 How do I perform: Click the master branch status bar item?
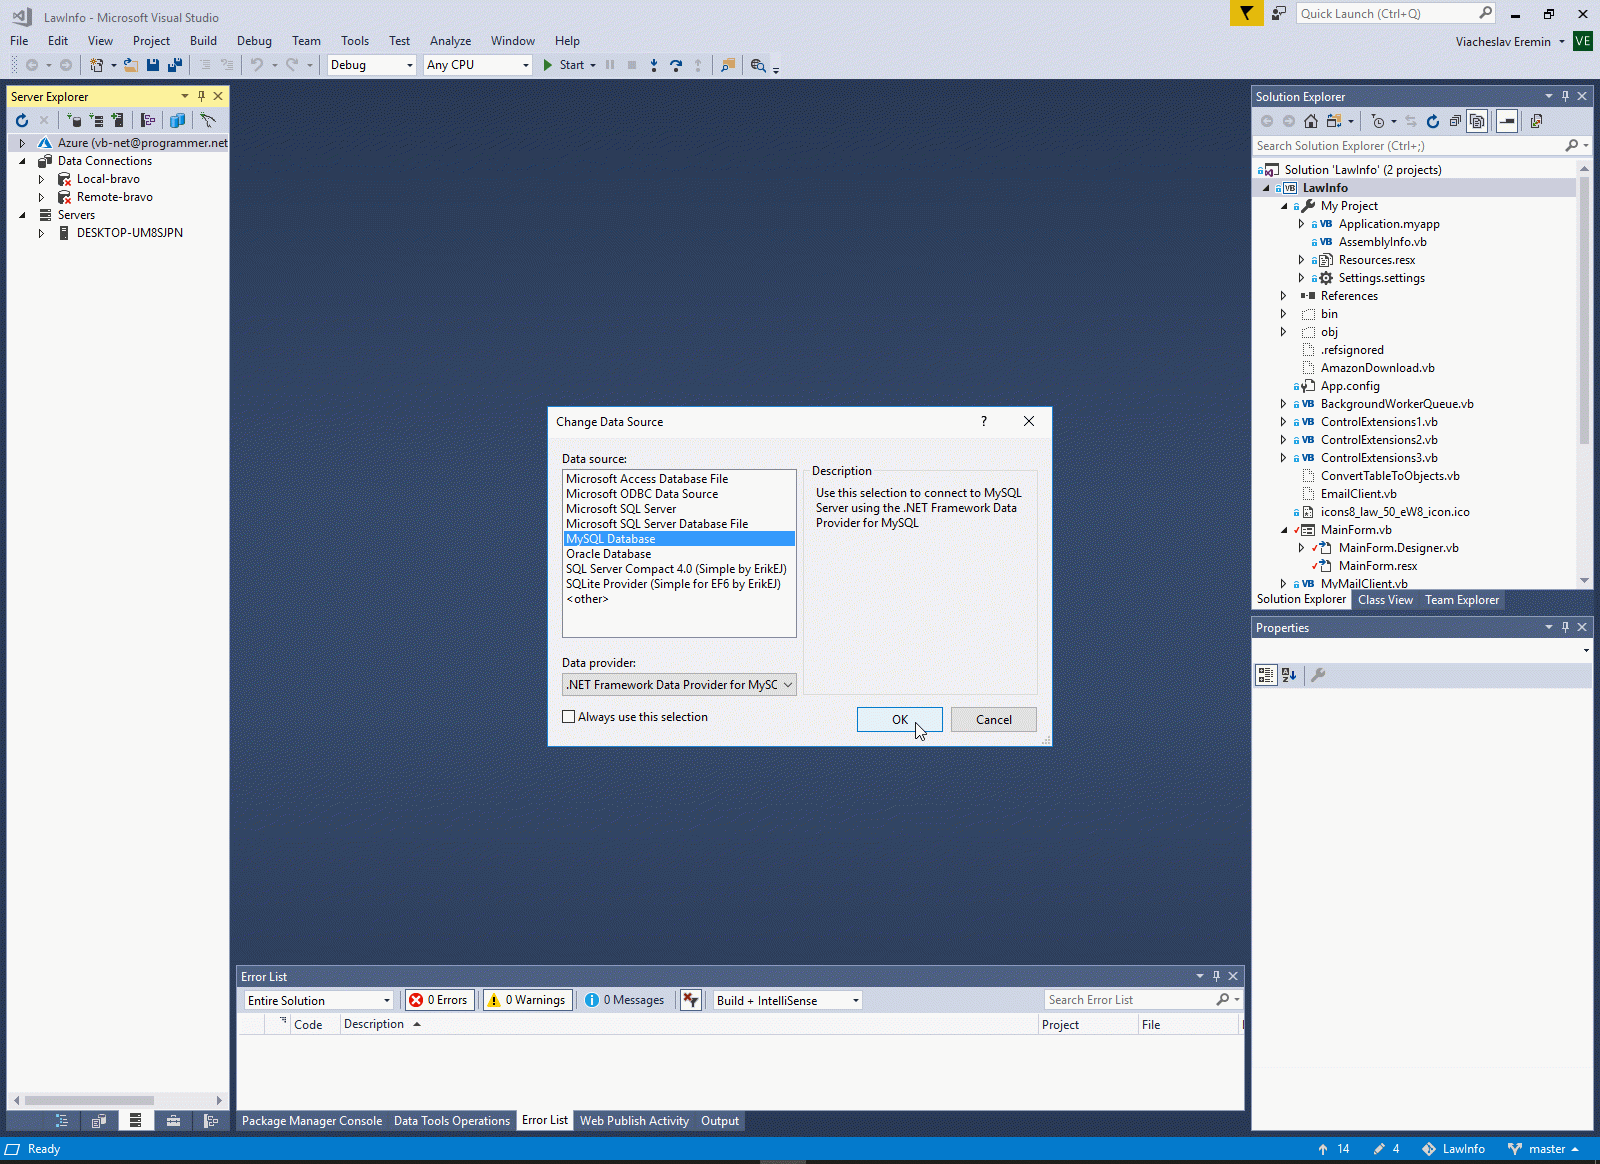[x=1543, y=1149]
